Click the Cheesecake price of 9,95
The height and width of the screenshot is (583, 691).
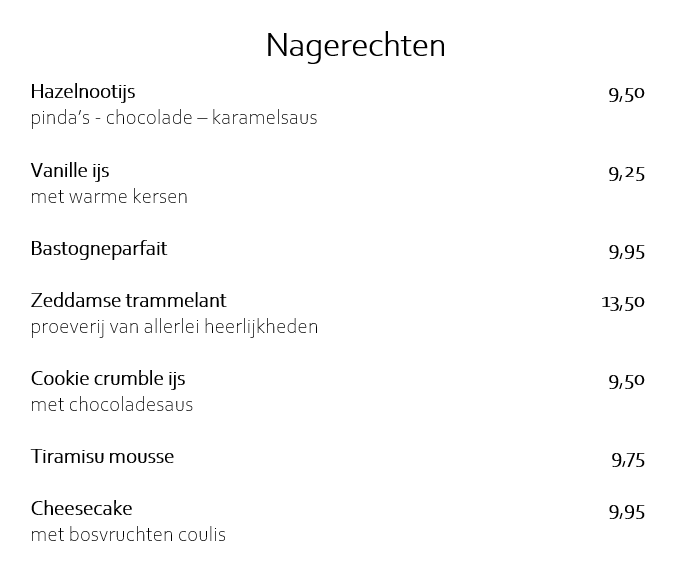tap(627, 512)
